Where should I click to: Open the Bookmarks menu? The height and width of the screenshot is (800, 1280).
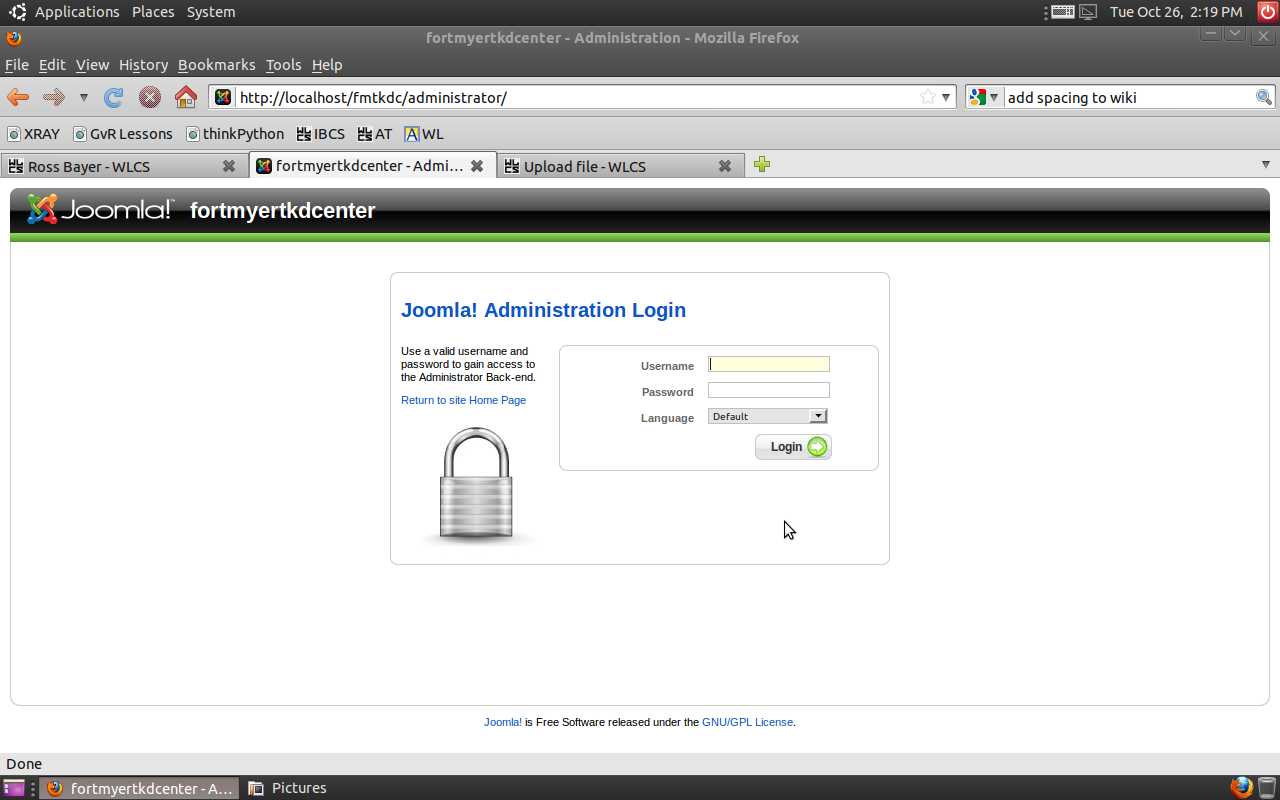[x=217, y=65]
